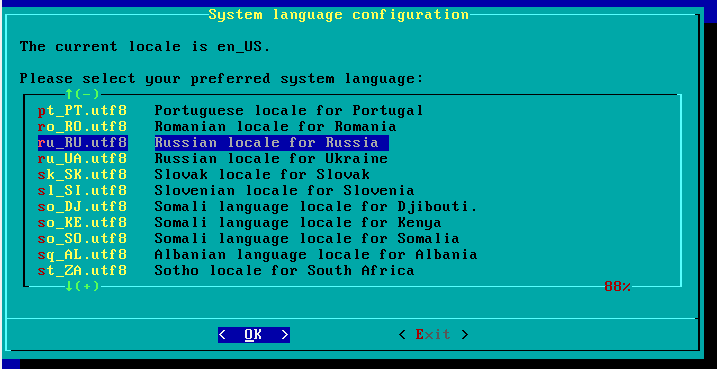Choose Somali language locale for Kenya
The width and height of the screenshot is (717, 369).
click(x=298, y=223)
